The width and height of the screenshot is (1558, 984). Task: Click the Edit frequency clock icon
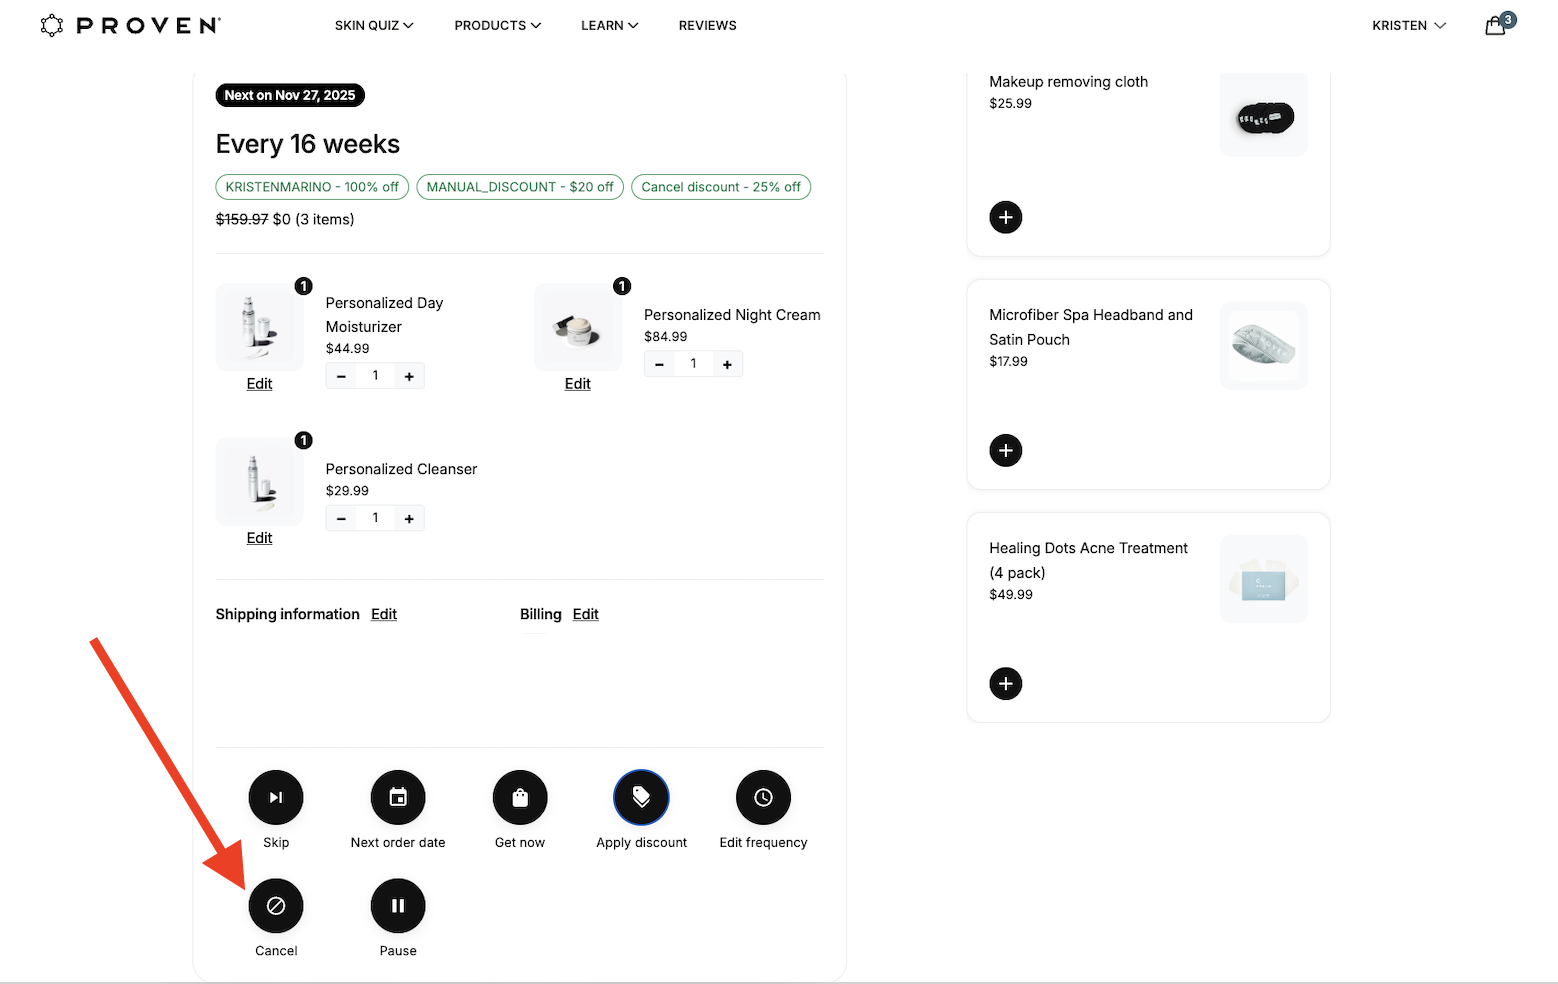coord(763,797)
